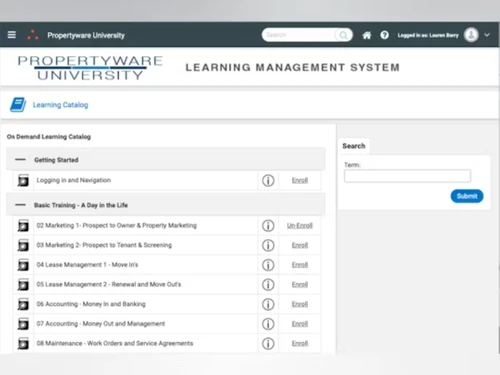Click the user avatar icon
The height and width of the screenshot is (375, 500).
point(471,35)
